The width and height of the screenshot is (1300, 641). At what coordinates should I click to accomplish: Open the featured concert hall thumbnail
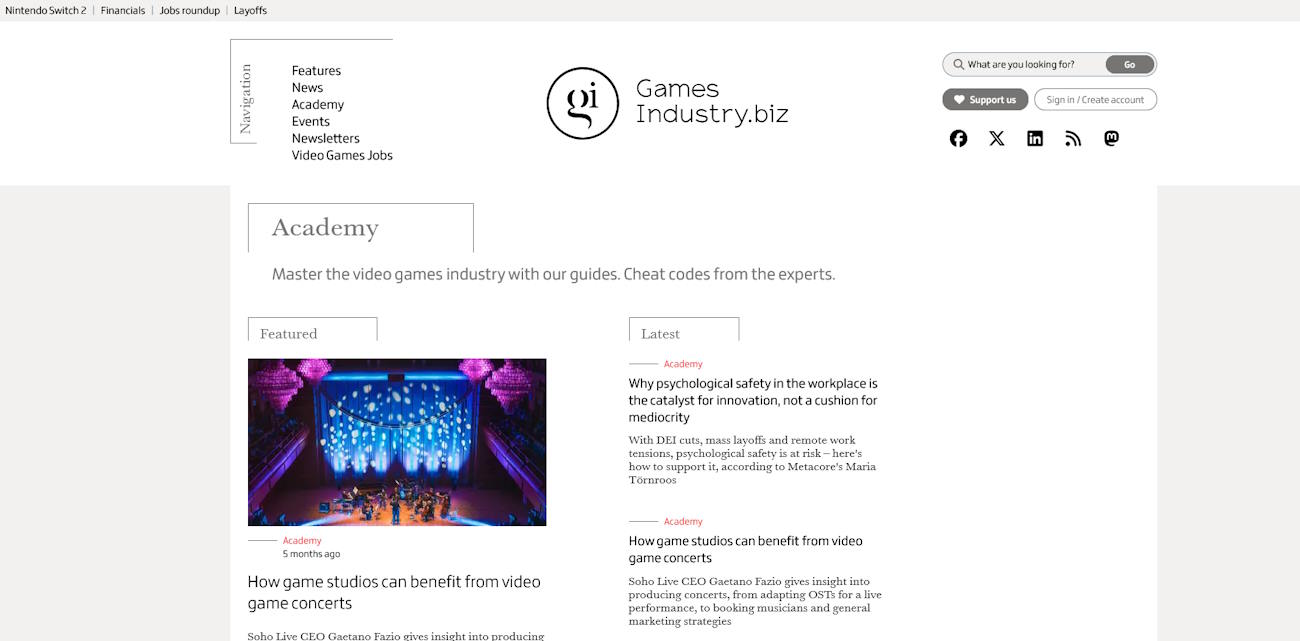[397, 442]
